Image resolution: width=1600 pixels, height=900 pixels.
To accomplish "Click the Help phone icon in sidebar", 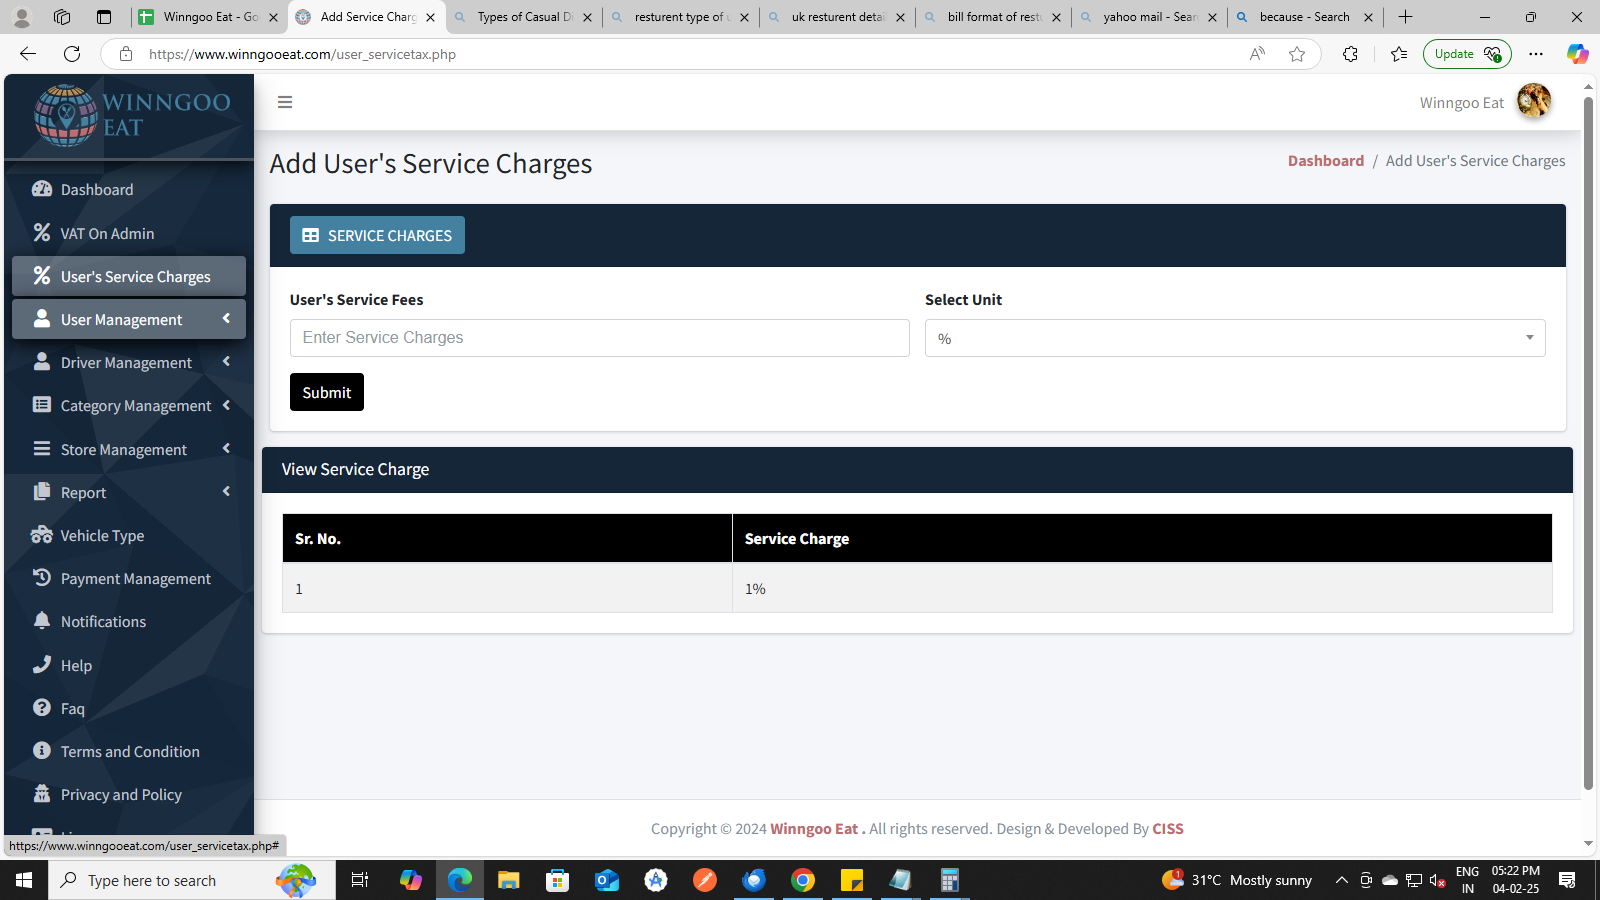I will 42,665.
